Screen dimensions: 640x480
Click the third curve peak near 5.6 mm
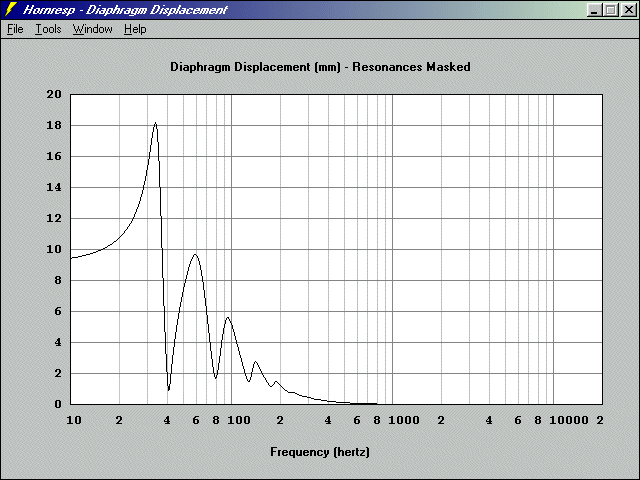(227, 318)
